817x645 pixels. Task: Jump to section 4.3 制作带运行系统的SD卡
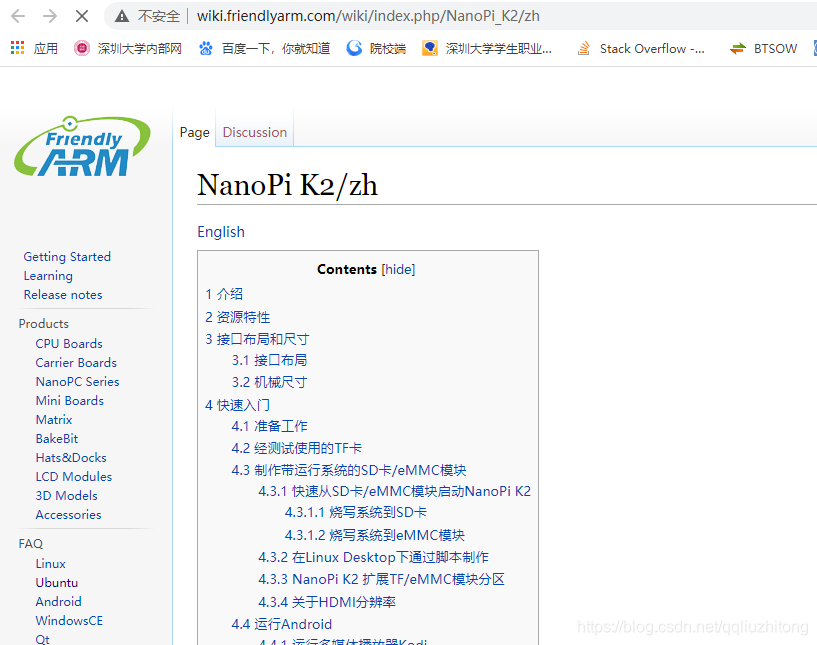(x=349, y=470)
